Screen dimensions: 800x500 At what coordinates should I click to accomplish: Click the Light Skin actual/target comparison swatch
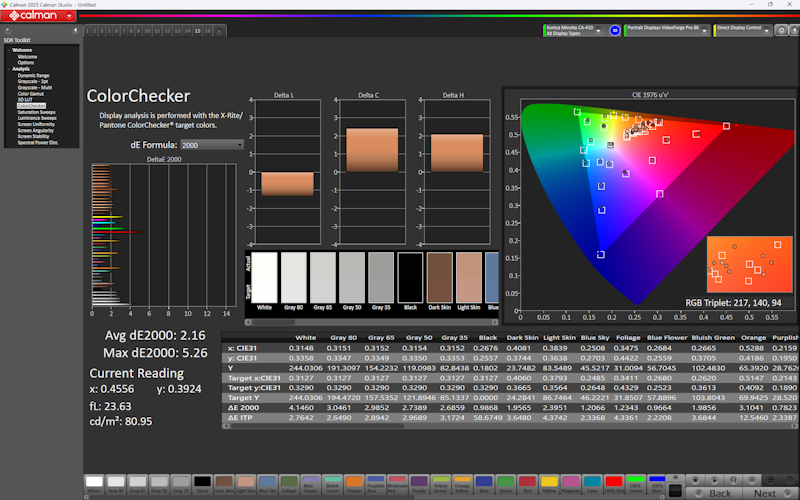click(x=468, y=278)
